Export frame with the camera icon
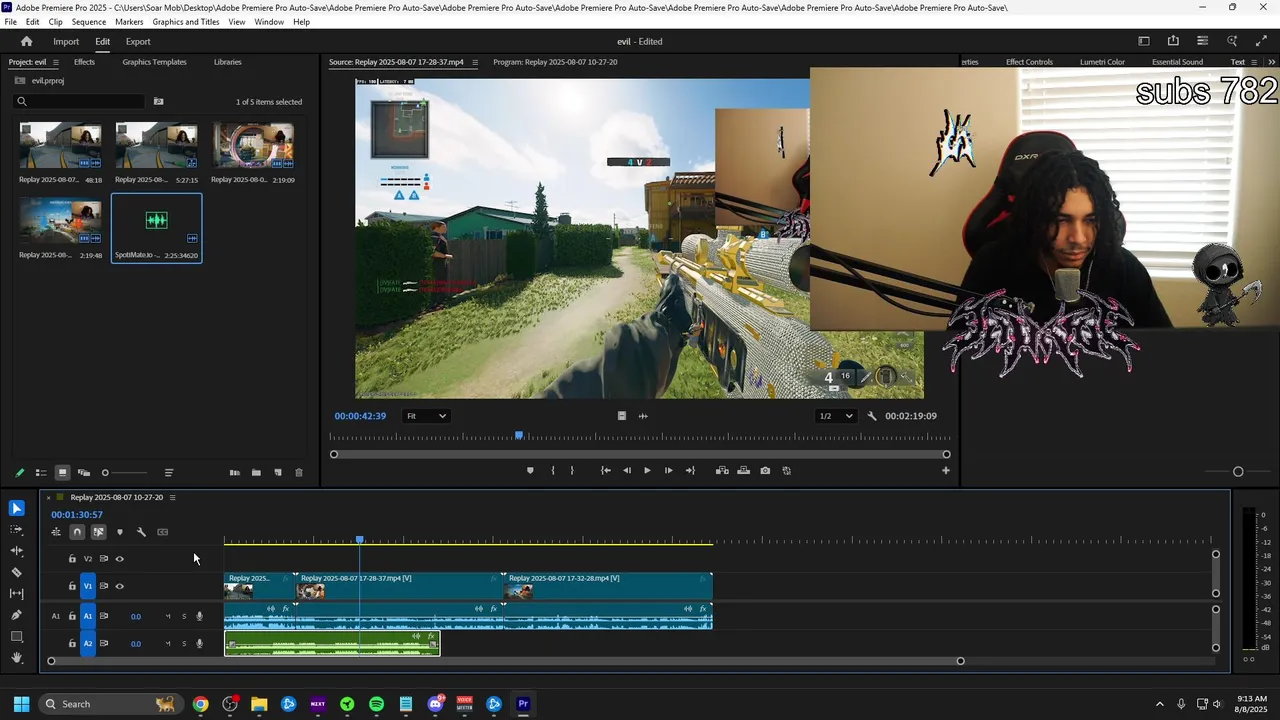The width and height of the screenshot is (1280, 720). coord(765,470)
